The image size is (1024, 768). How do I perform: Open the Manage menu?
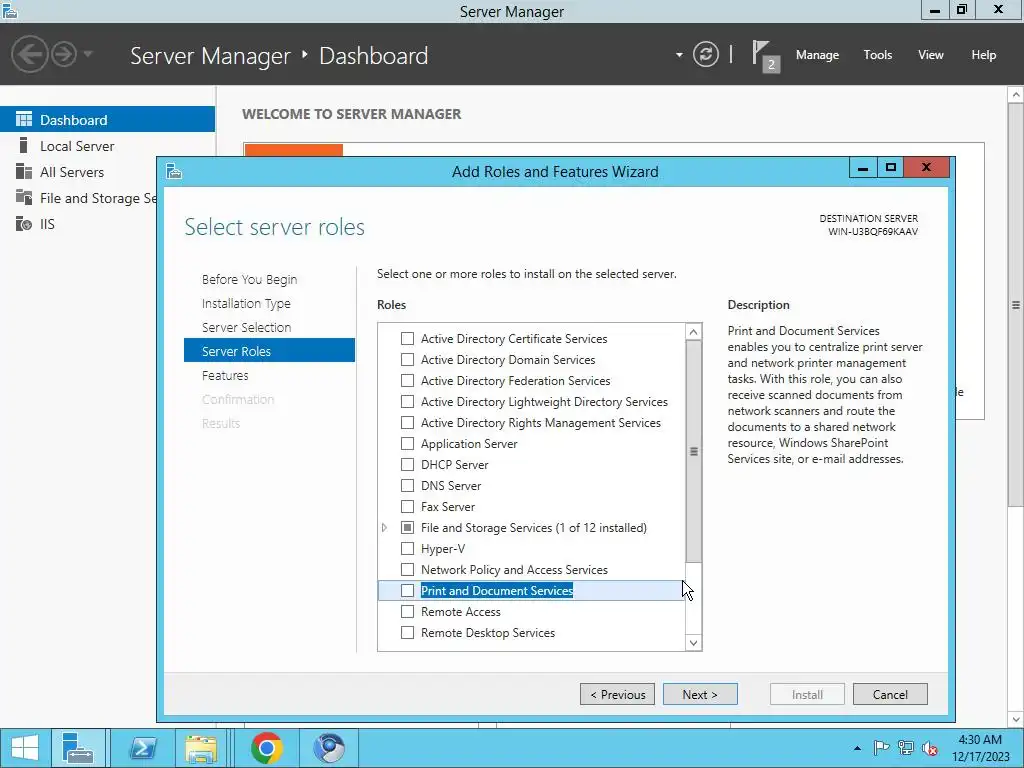click(x=817, y=55)
